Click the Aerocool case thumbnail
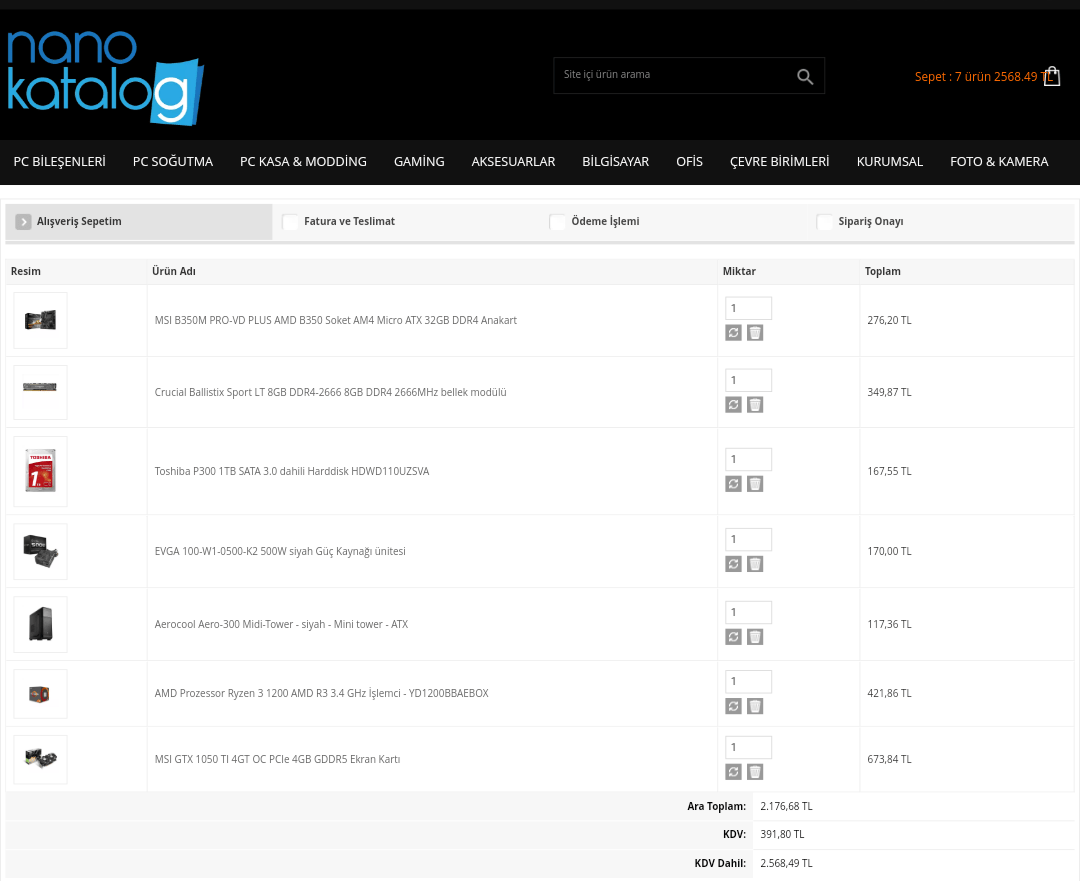 [41, 624]
